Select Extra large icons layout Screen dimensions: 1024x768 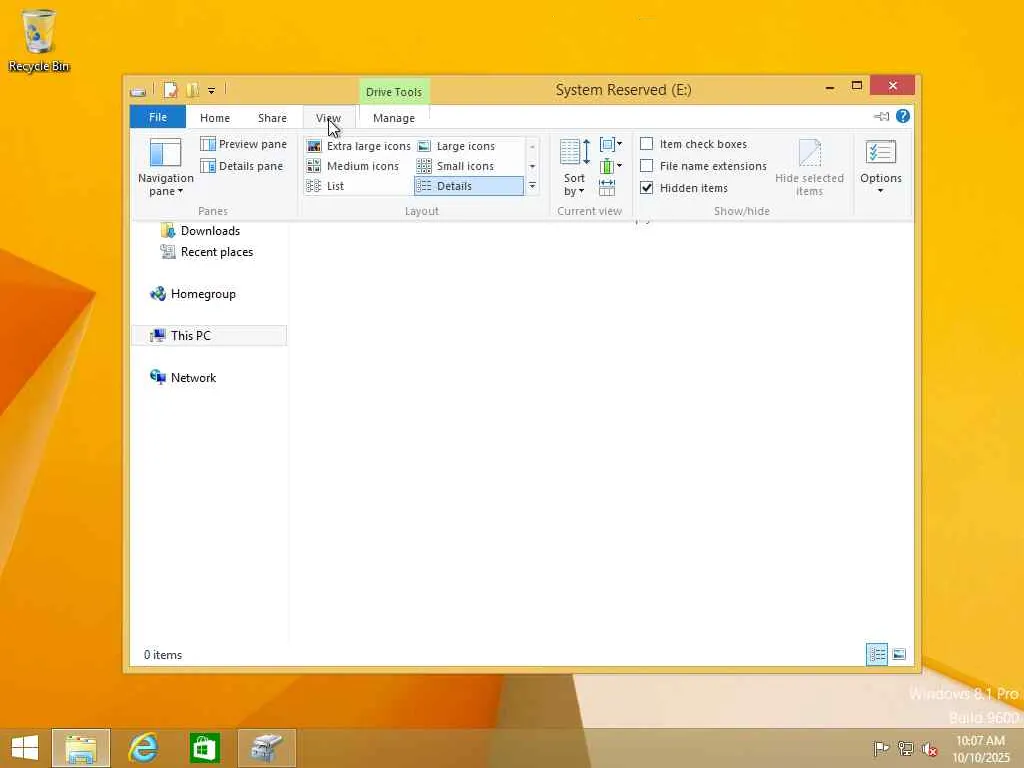(359, 146)
